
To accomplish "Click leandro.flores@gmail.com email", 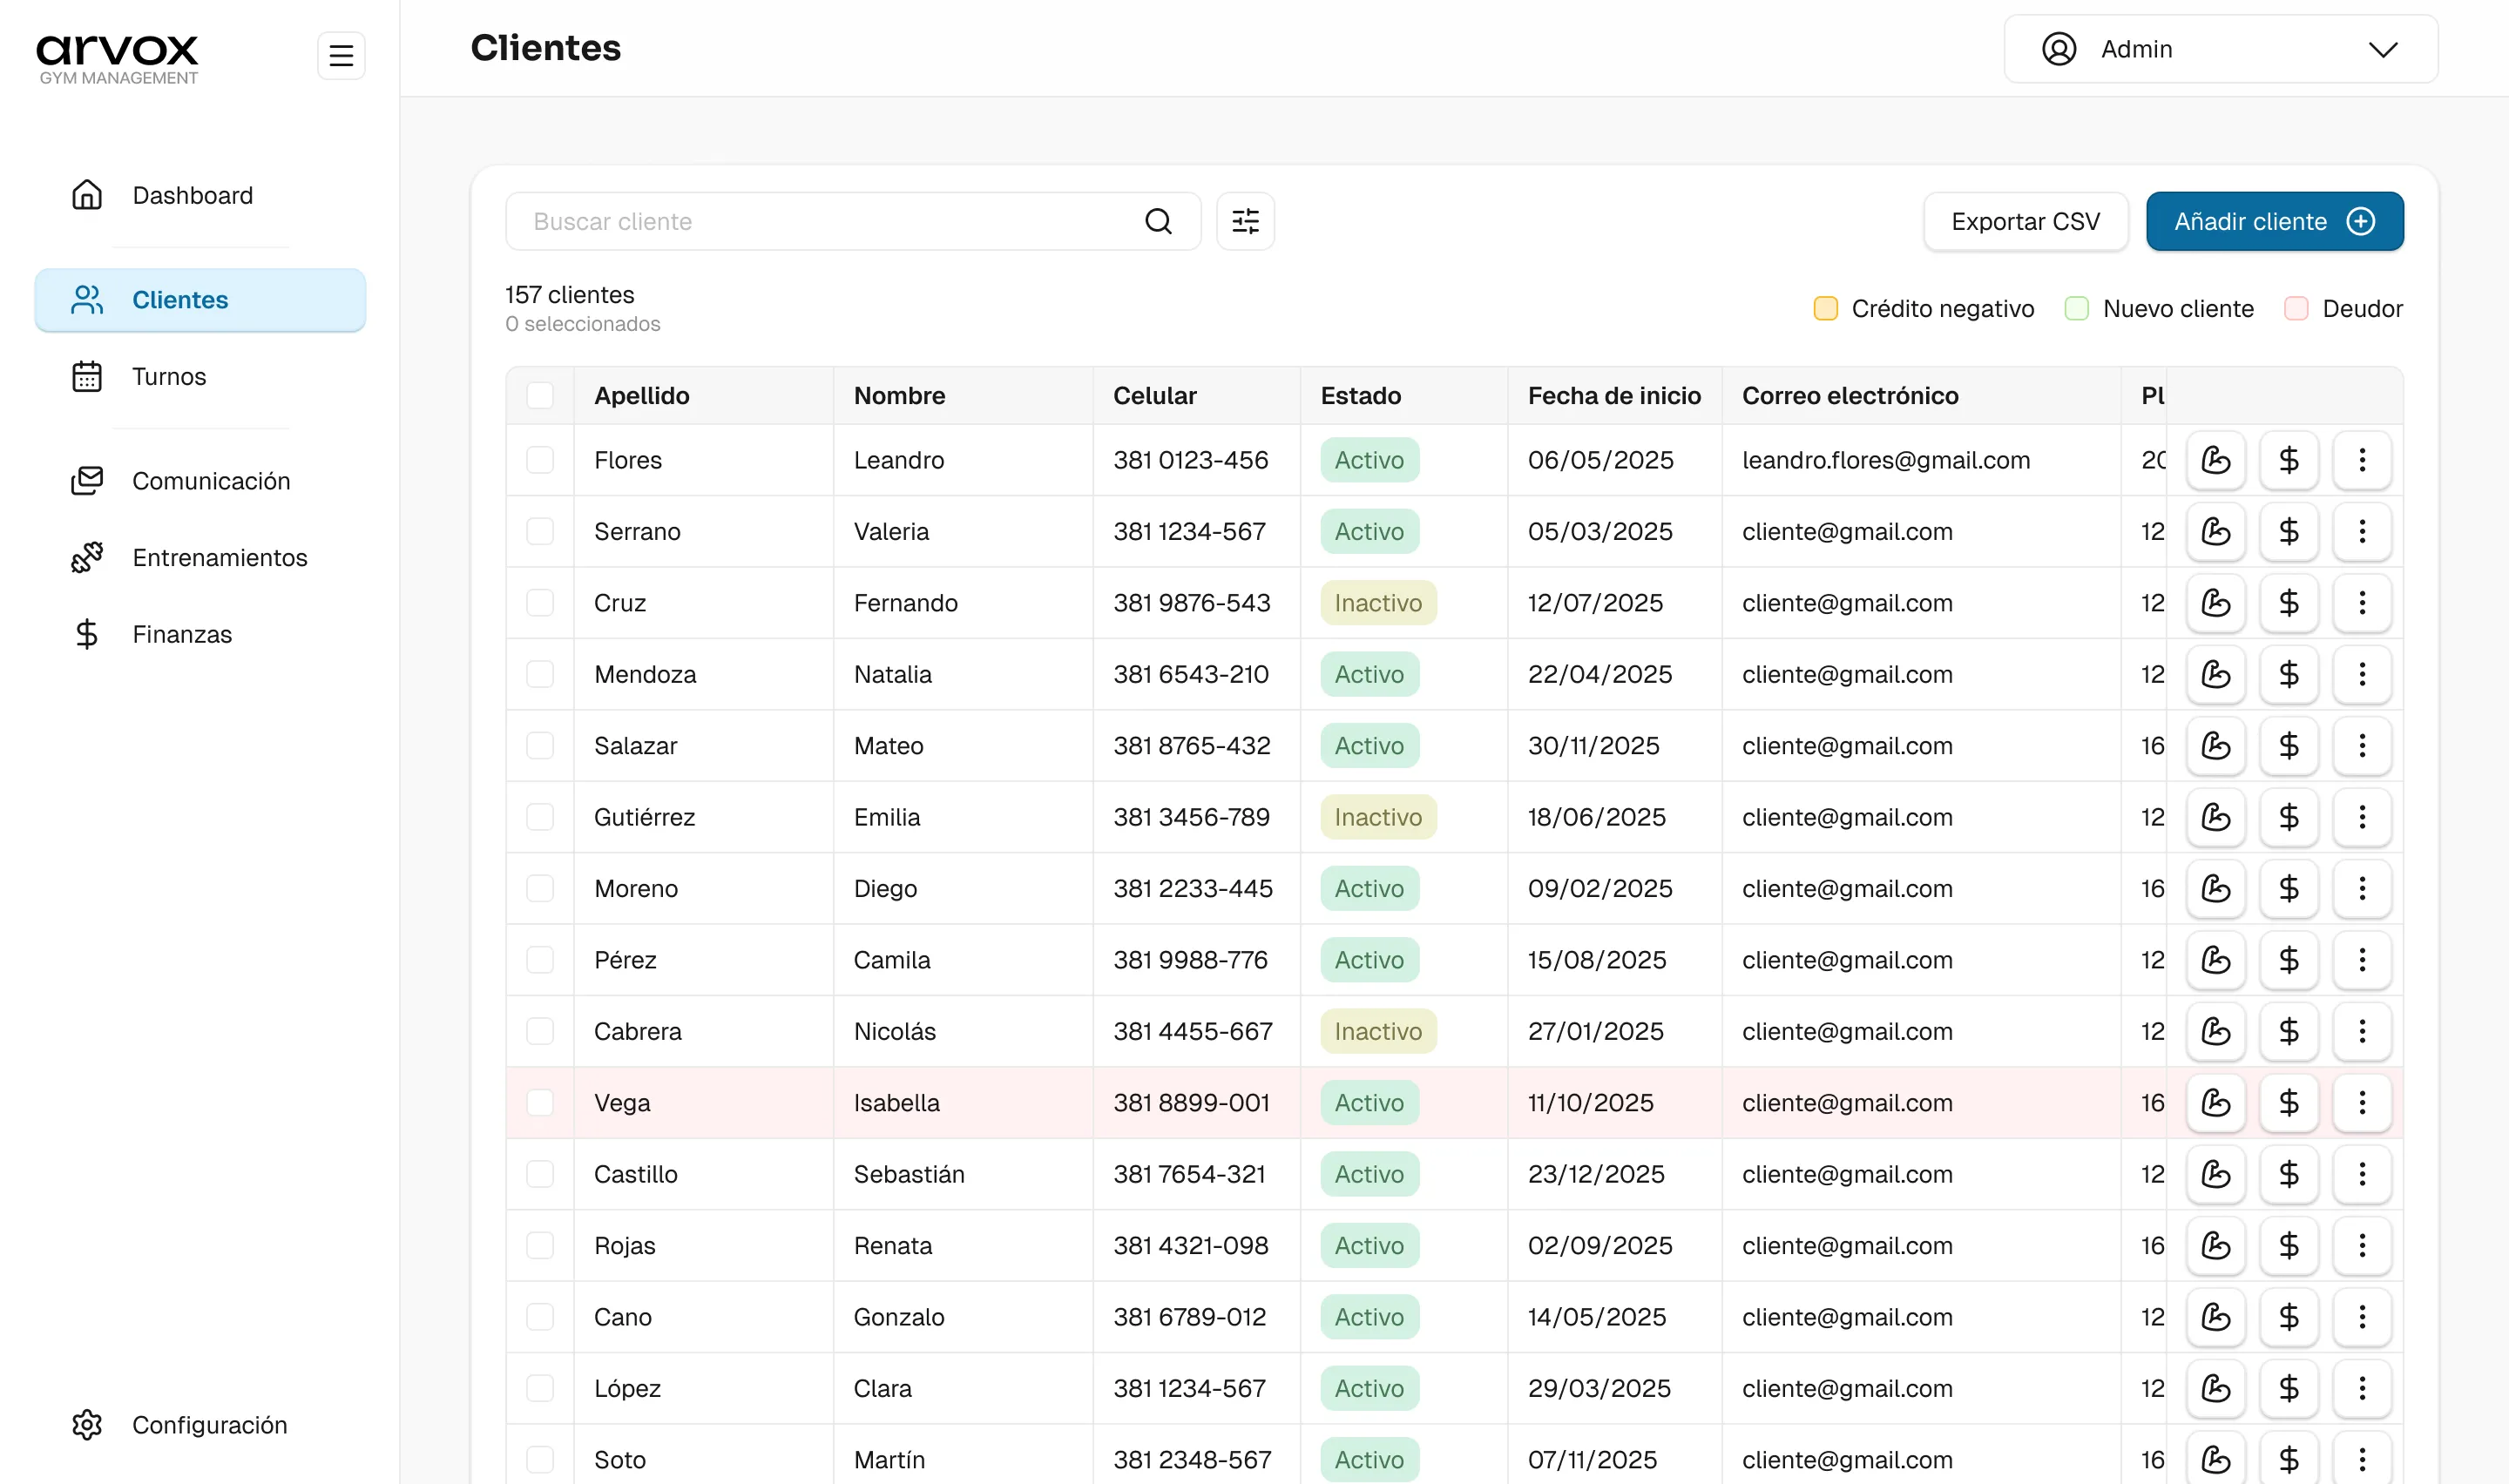I will (1886, 460).
